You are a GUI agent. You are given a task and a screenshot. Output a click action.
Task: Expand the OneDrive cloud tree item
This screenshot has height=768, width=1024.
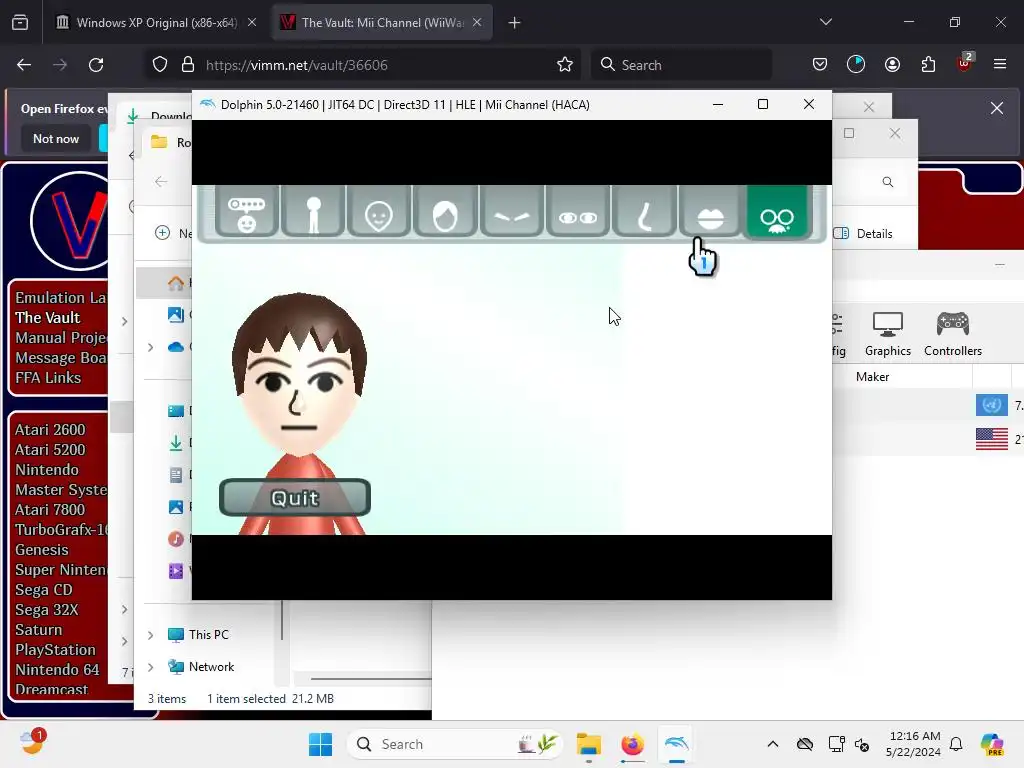(x=150, y=347)
